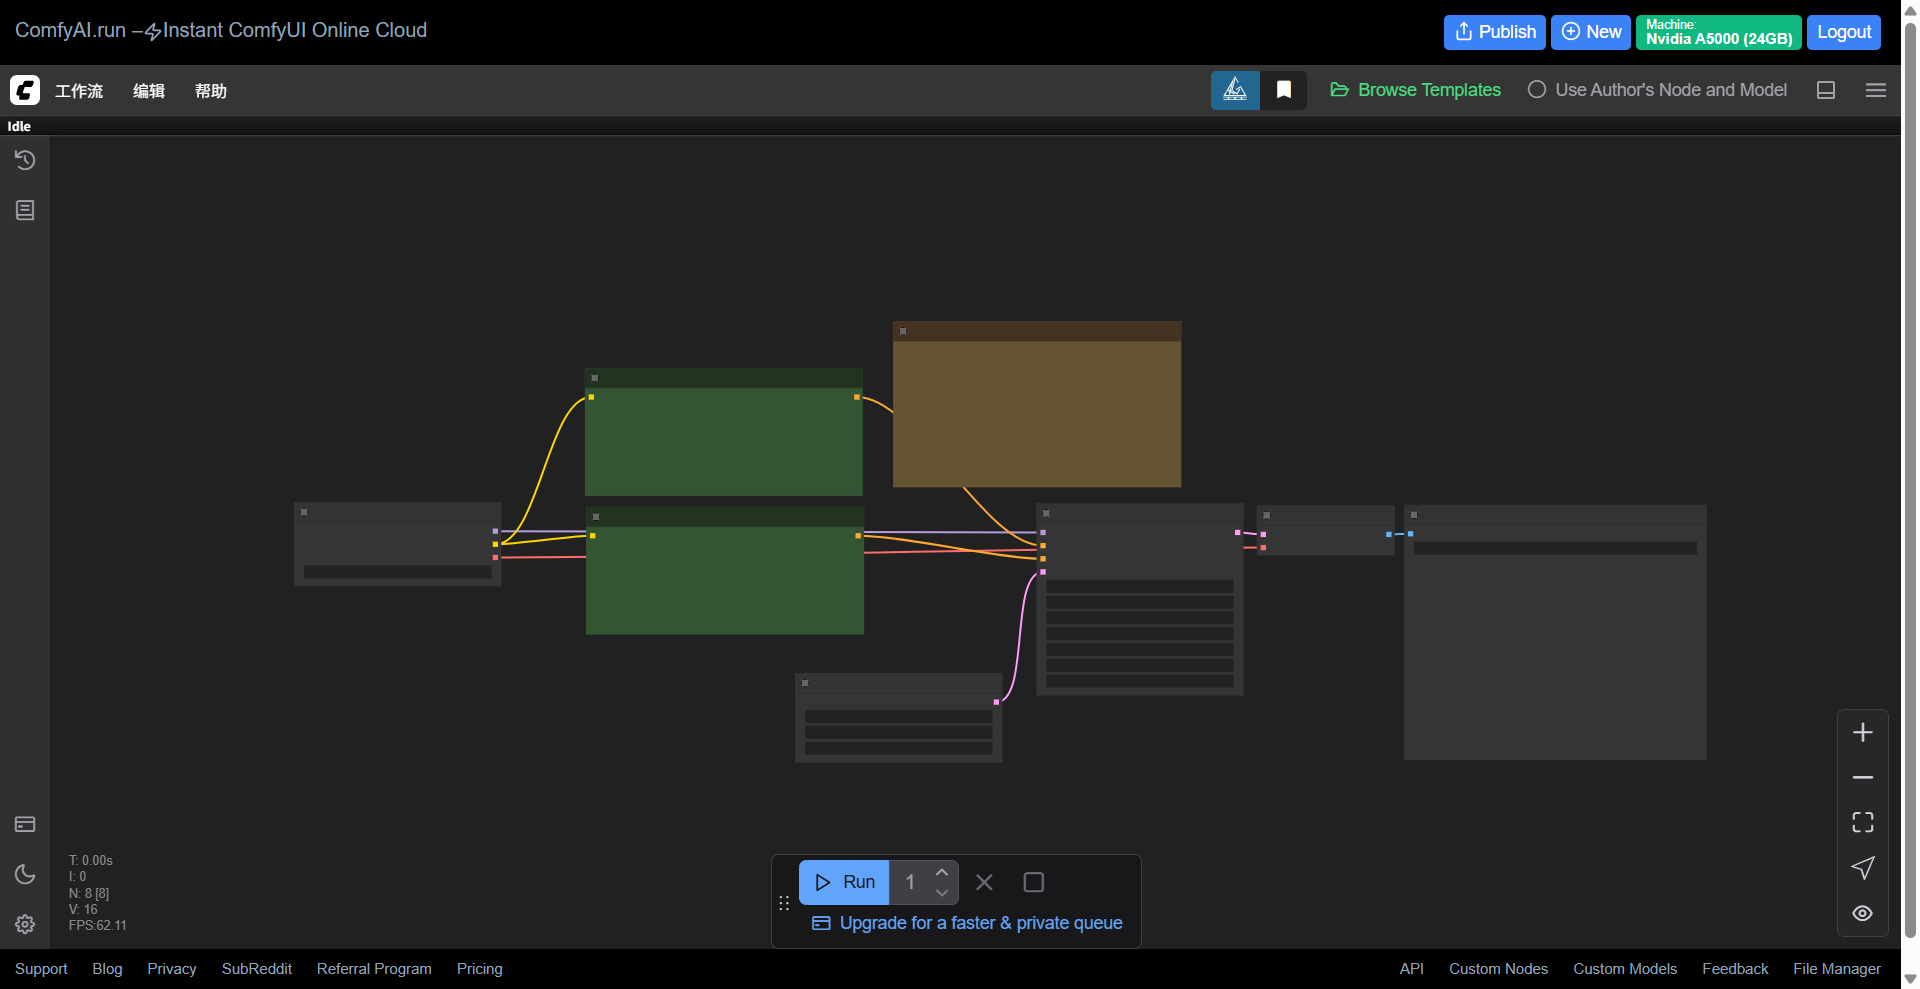This screenshot has width=1920, height=989.
Task: Click the New button
Action: tap(1591, 32)
